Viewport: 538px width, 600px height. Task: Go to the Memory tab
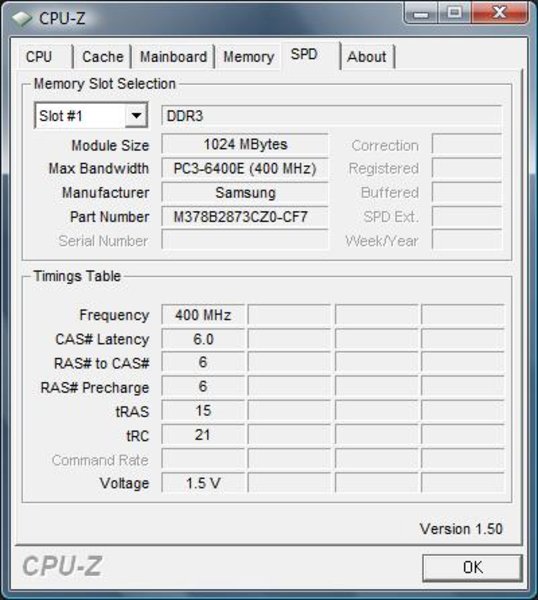coord(248,57)
